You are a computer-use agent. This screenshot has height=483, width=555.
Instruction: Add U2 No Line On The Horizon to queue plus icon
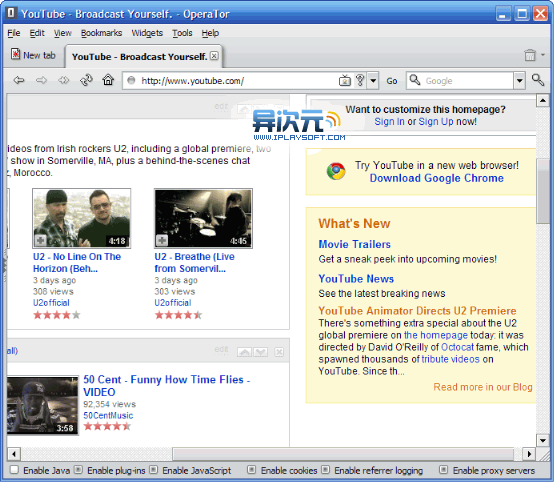point(40,241)
